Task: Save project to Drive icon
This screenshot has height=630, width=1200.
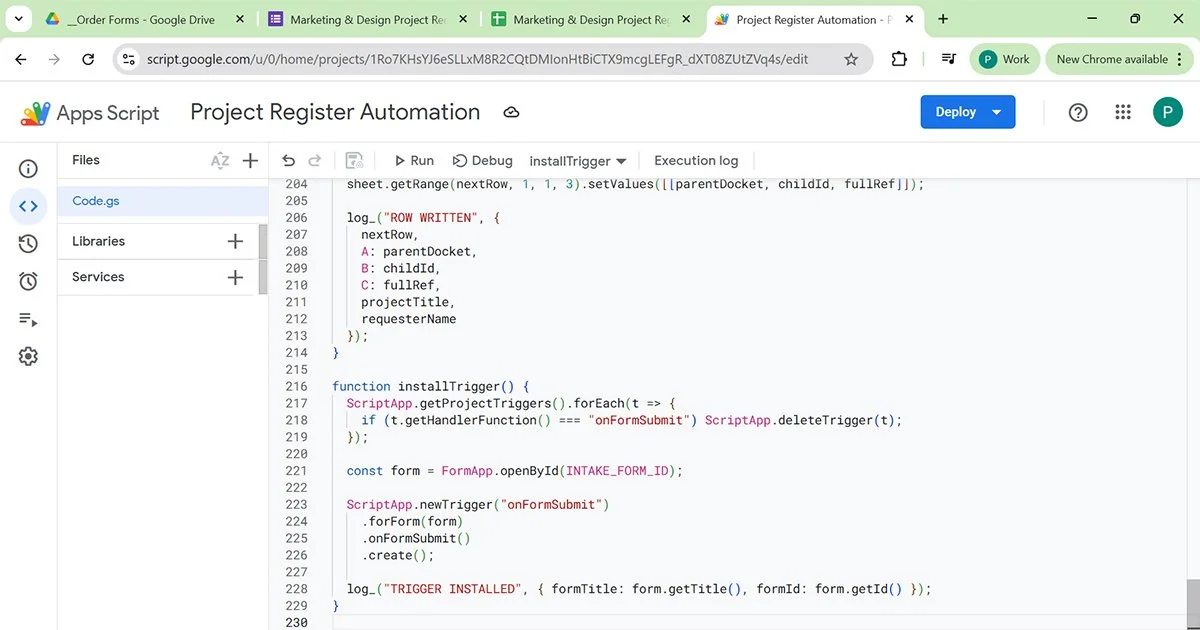Action: (354, 160)
